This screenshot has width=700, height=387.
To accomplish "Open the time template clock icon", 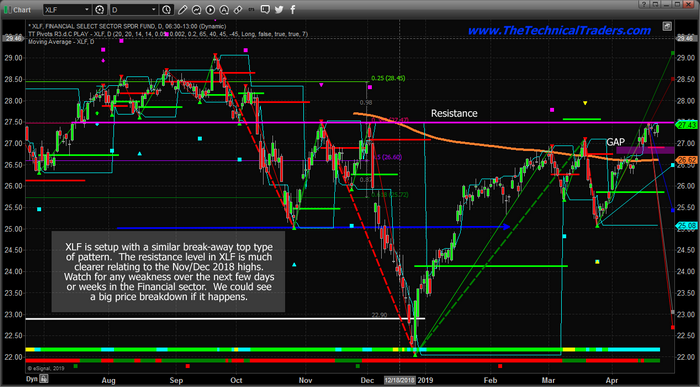I will pos(167,9).
